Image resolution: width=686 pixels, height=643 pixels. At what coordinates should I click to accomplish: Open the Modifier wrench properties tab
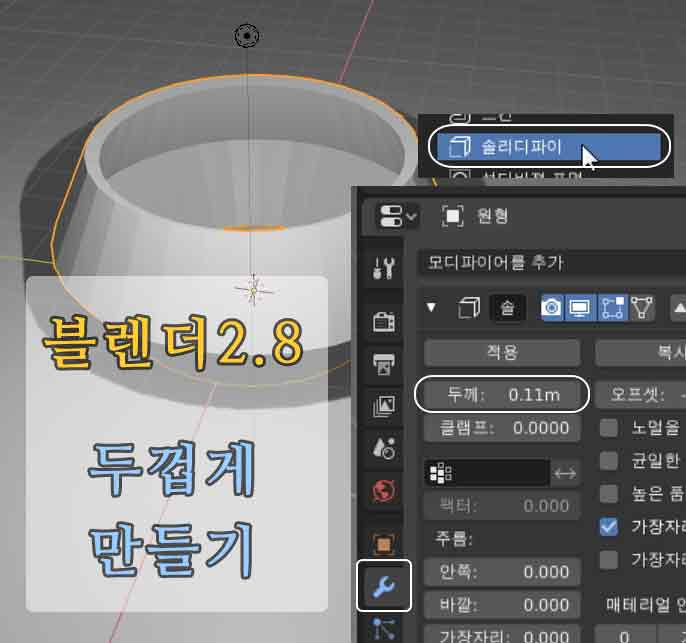[x=384, y=586]
